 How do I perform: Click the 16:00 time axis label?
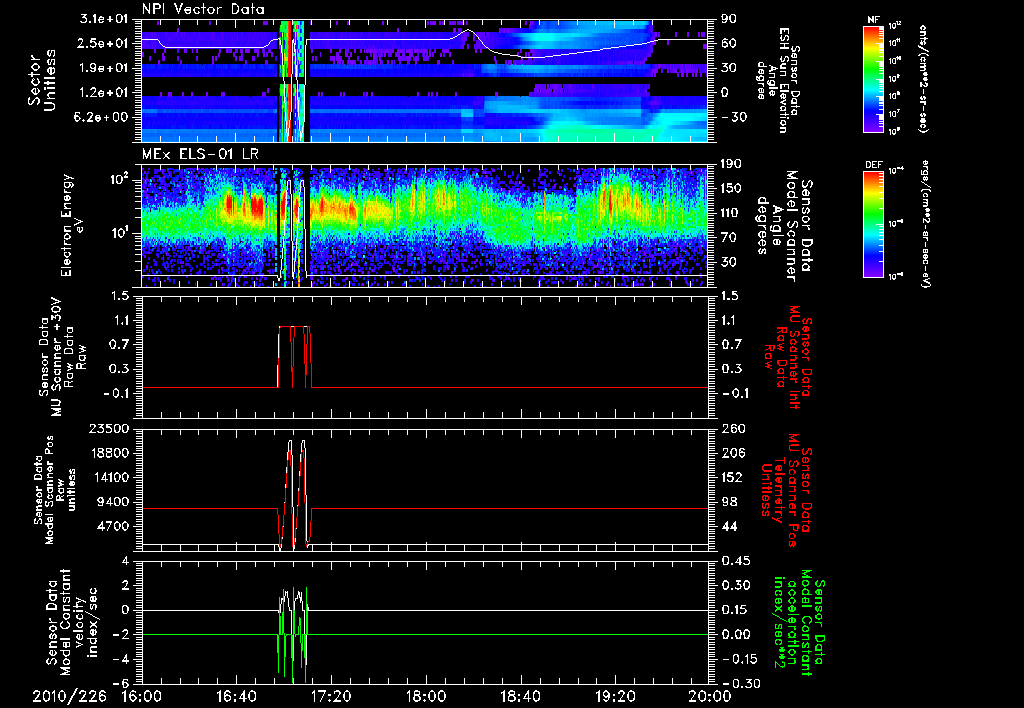[142, 695]
